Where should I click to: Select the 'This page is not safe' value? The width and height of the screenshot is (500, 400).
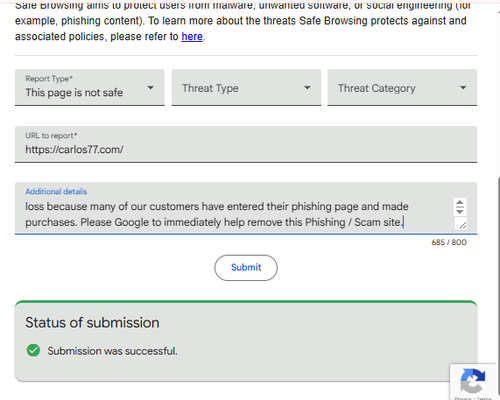point(74,93)
